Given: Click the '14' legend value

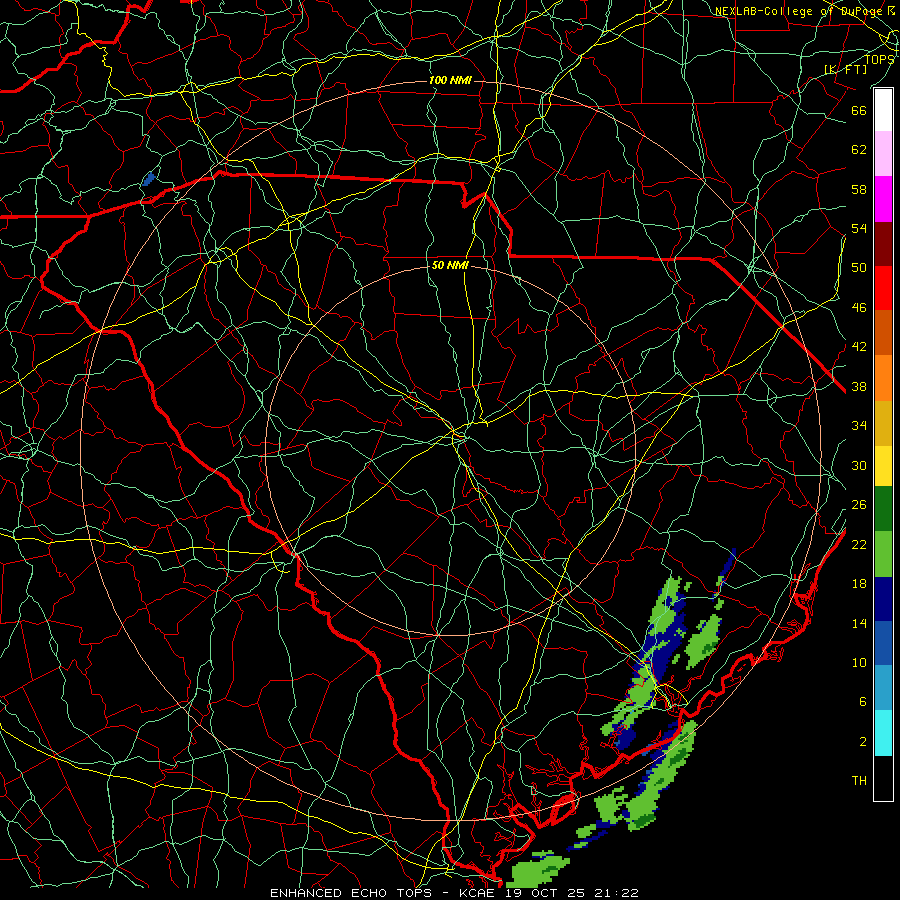Looking at the screenshot, I should tap(859, 623).
